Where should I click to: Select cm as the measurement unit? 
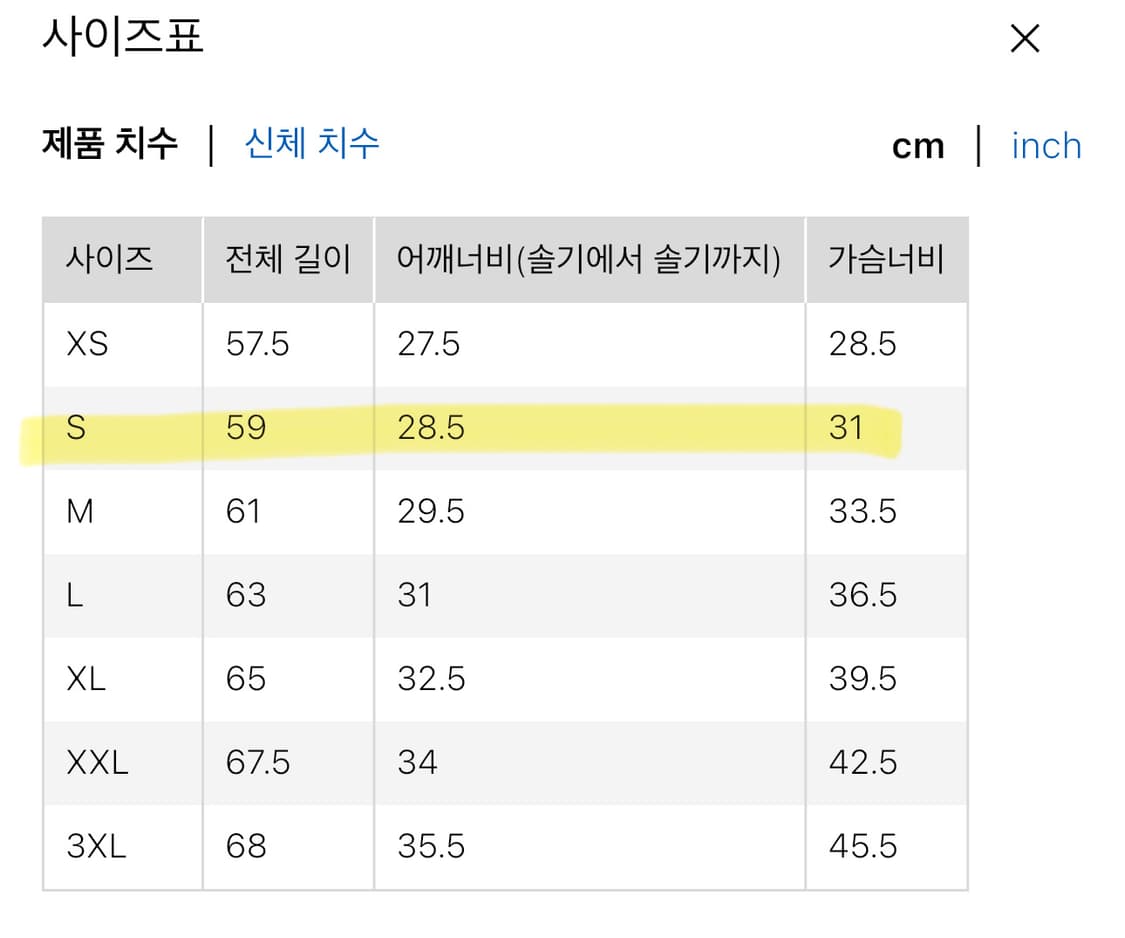(x=918, y=146)
